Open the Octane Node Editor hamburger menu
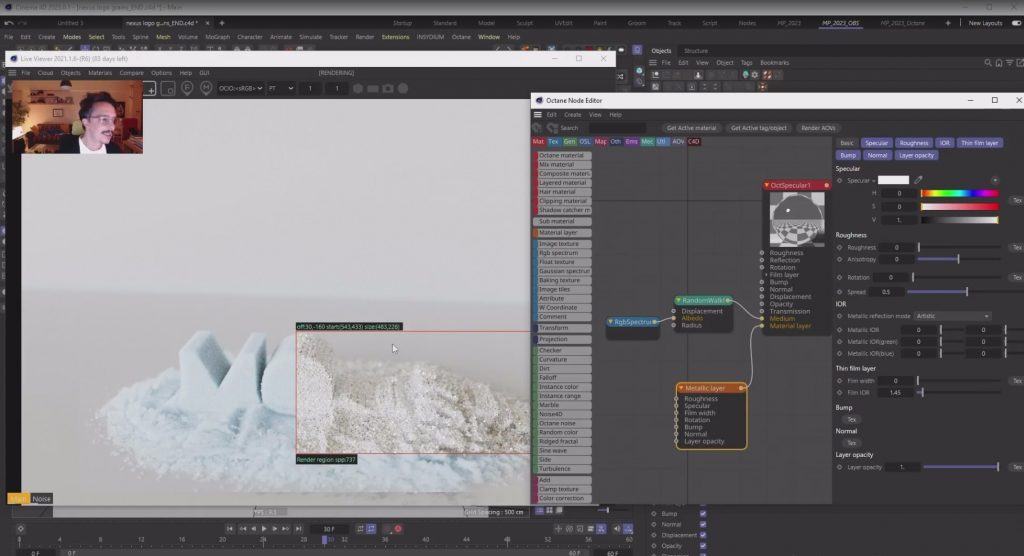The image size is (1024, 556). click(538, 115)
